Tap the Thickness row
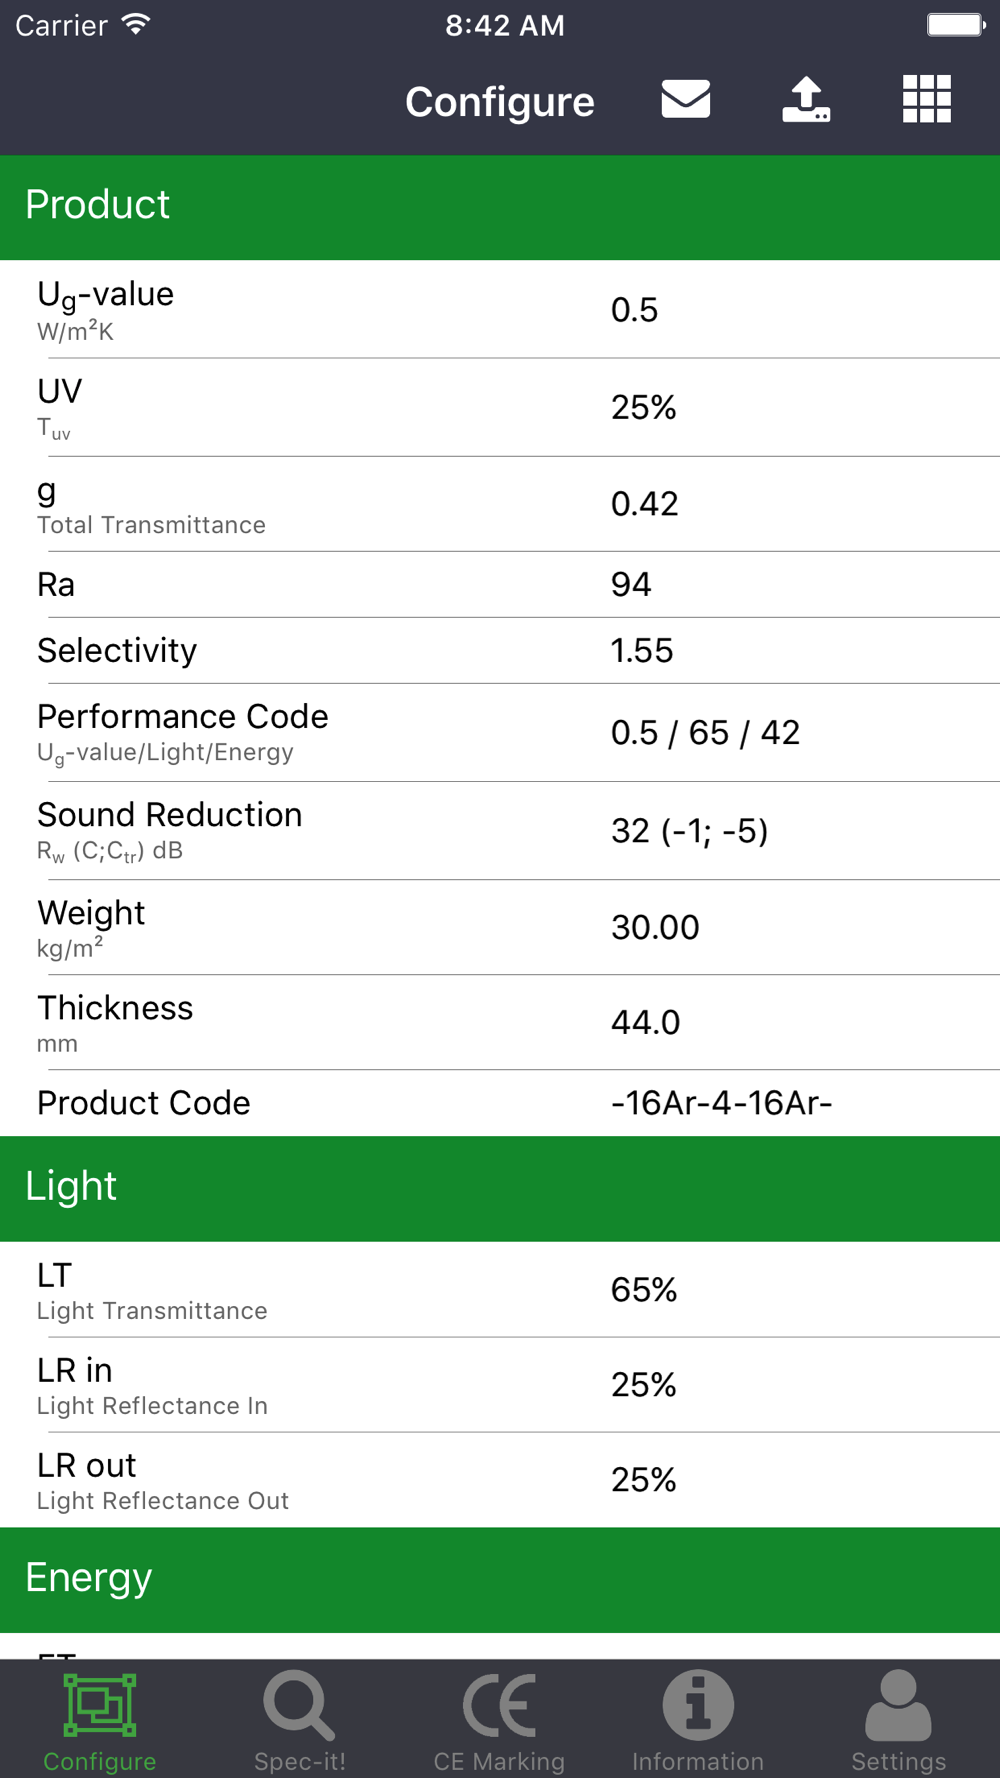The image size is (1000, 1778). [500, 1022]
